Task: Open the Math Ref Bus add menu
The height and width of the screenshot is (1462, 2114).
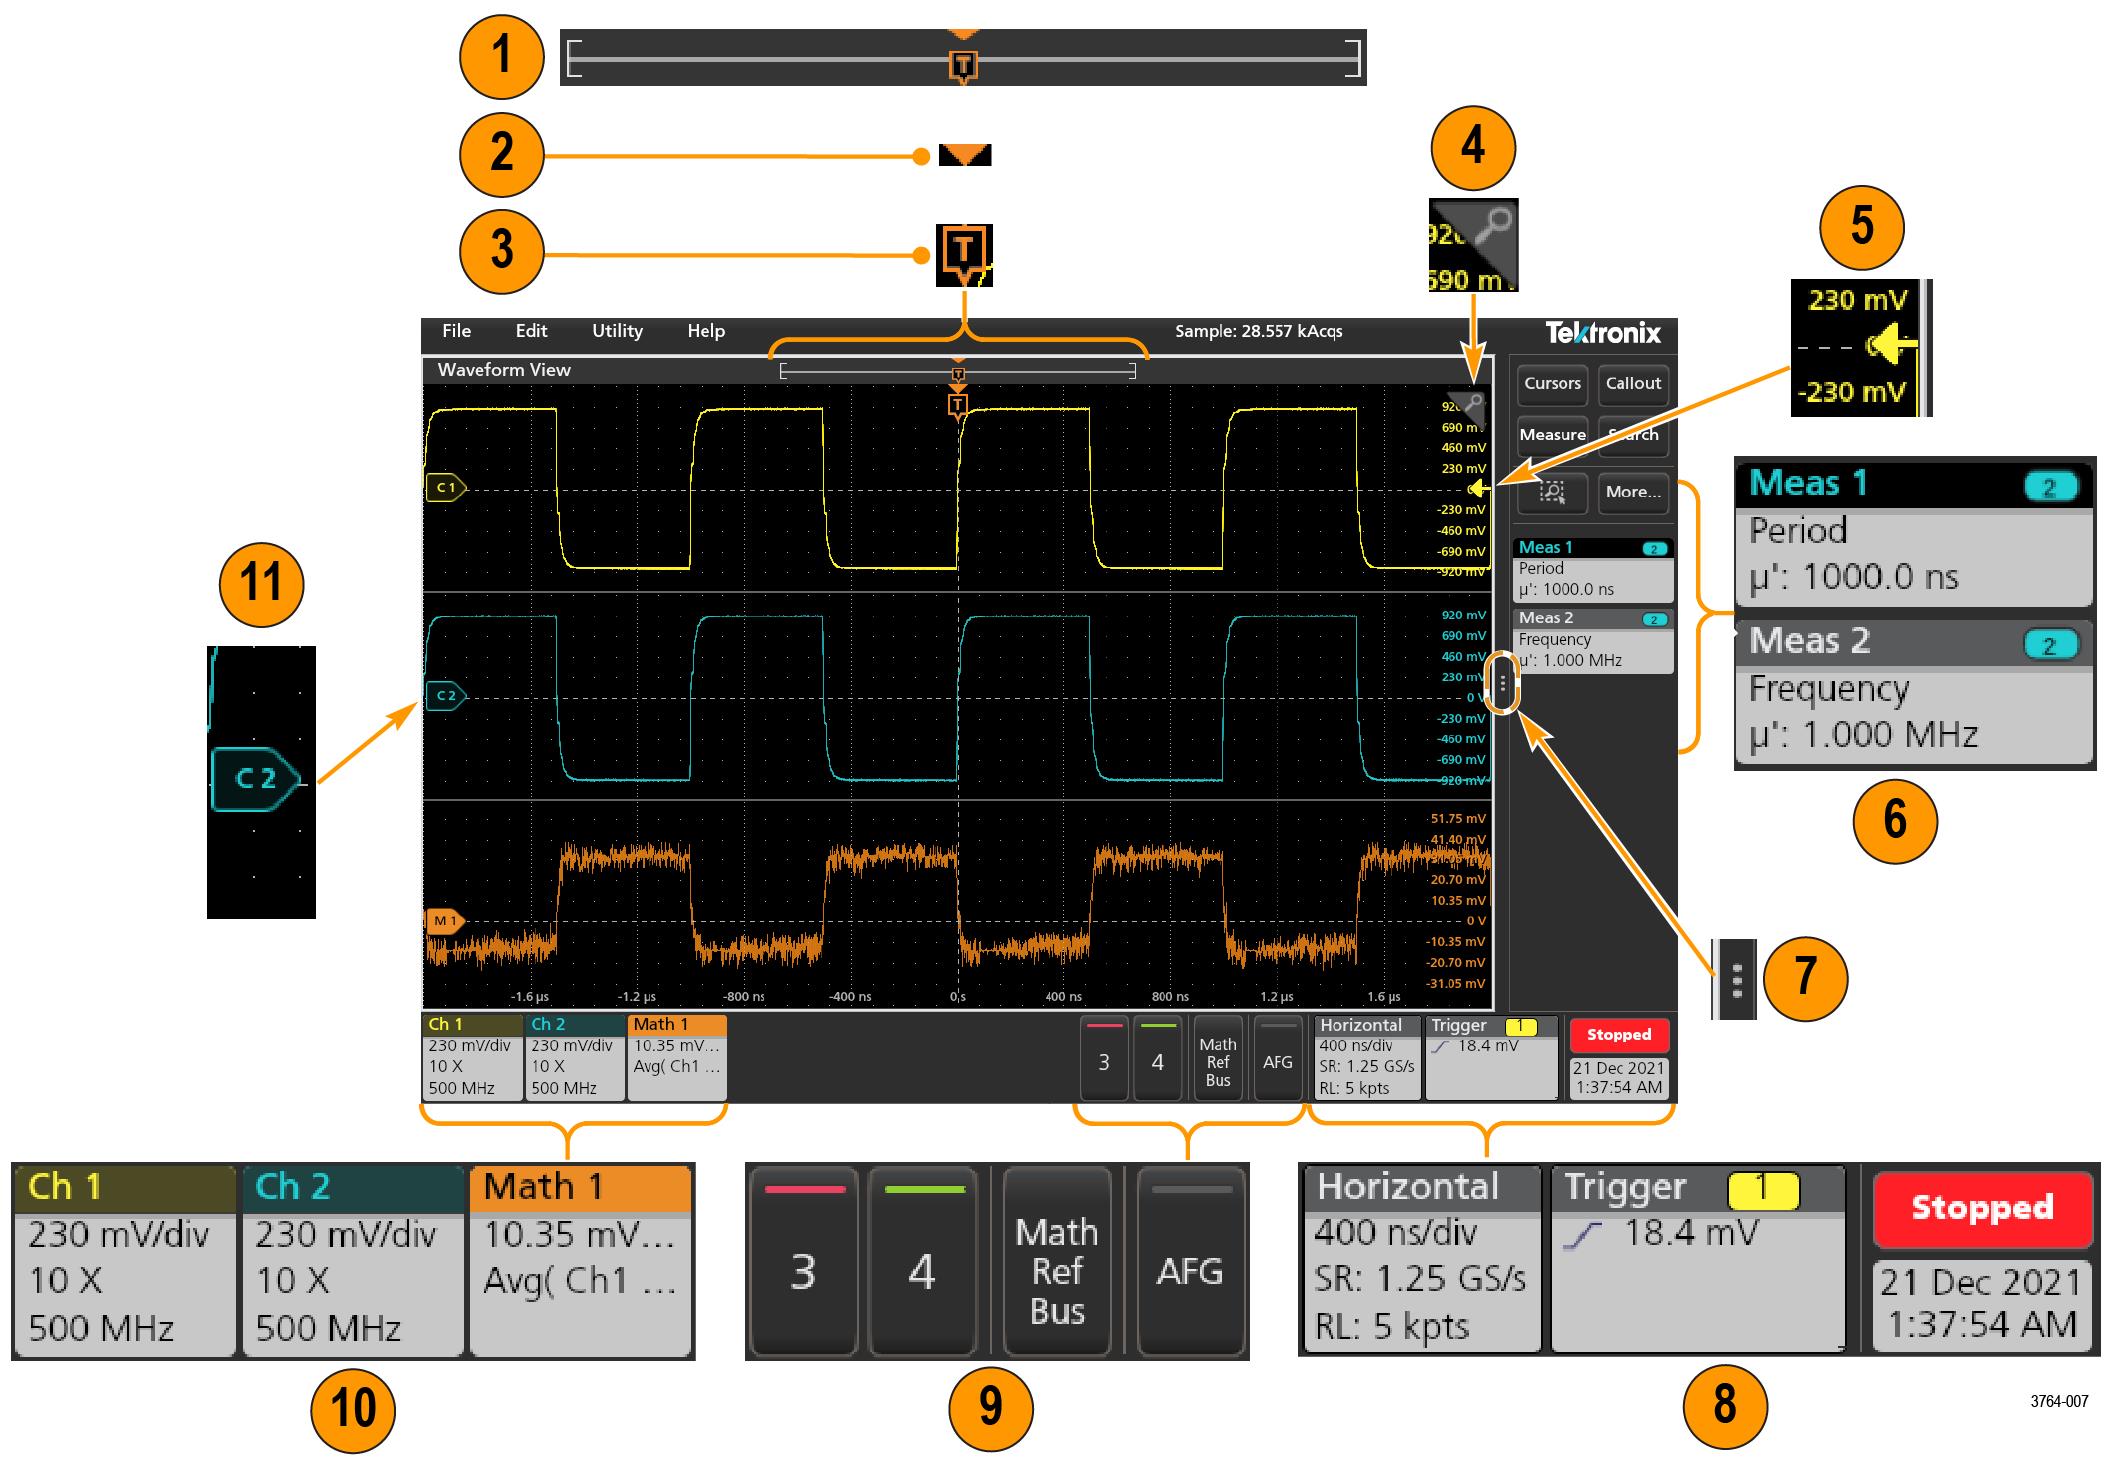Action: click(1217, 1060)
